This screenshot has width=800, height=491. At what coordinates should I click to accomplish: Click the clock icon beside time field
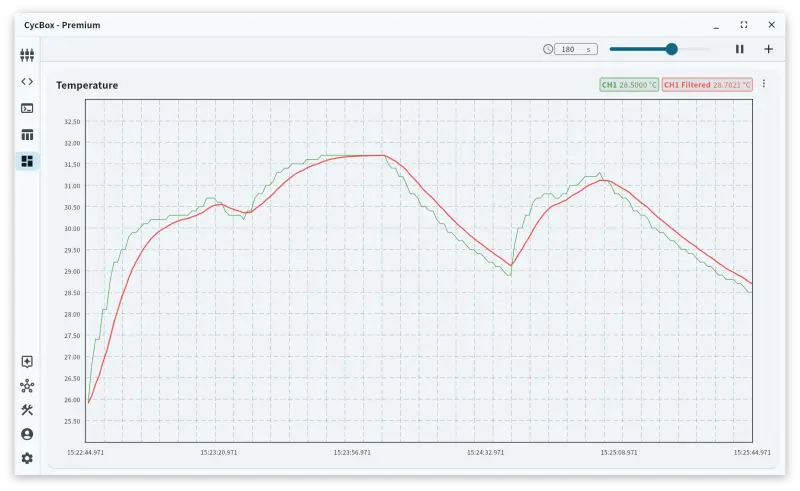tap(548, 49)
